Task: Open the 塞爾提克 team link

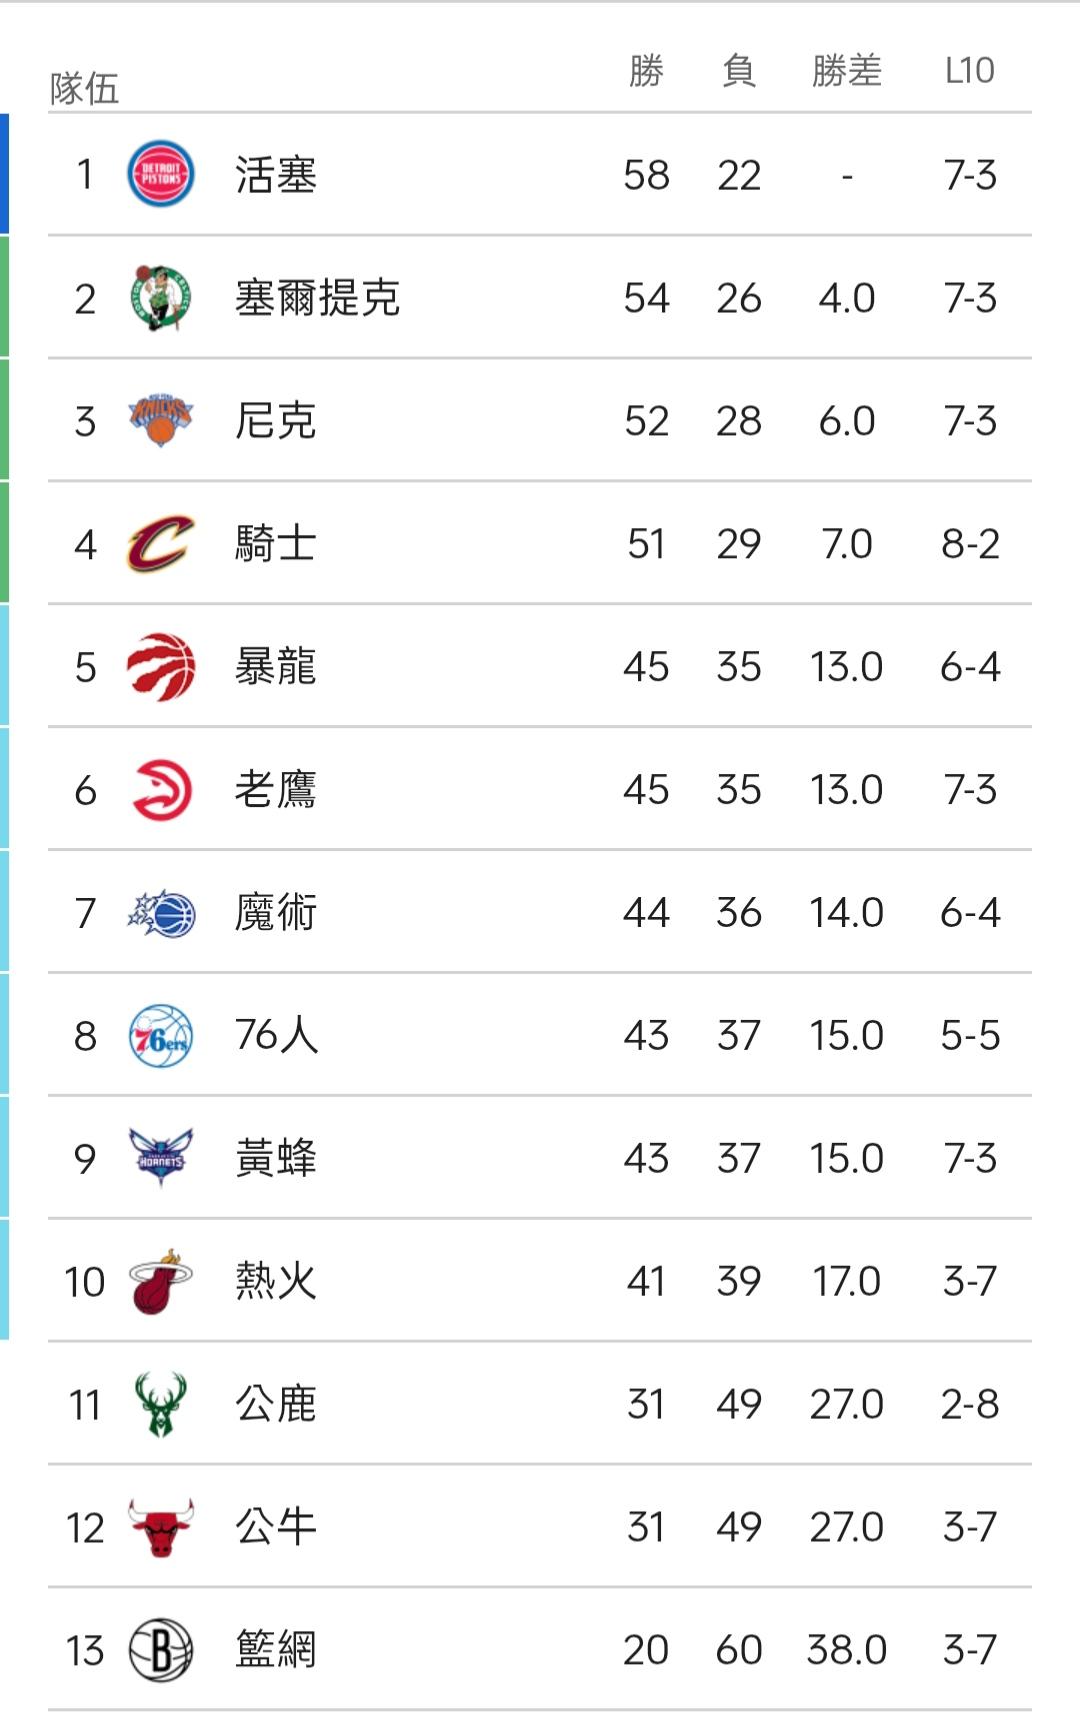Action: click(317, 298)
